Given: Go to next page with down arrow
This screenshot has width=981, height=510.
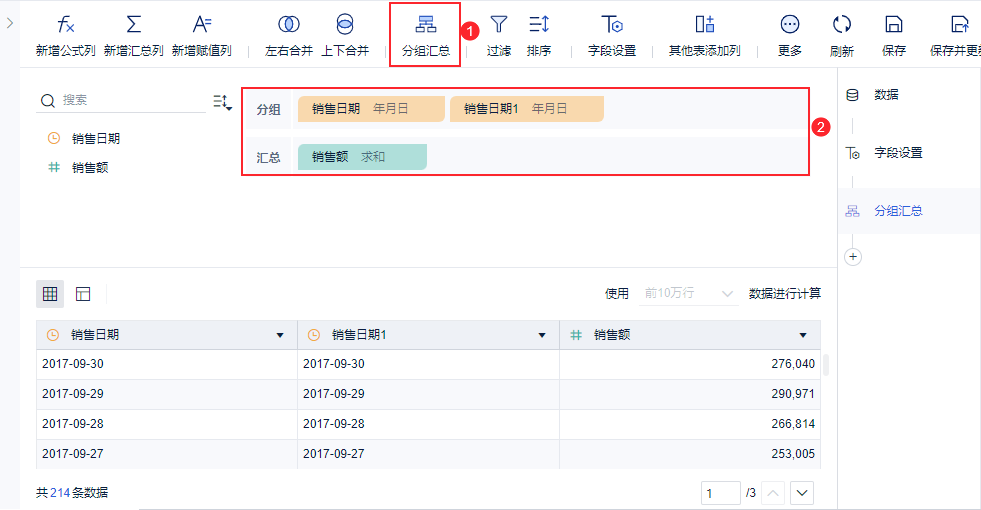Looking at the screenshot, I should tap(802, 493).
